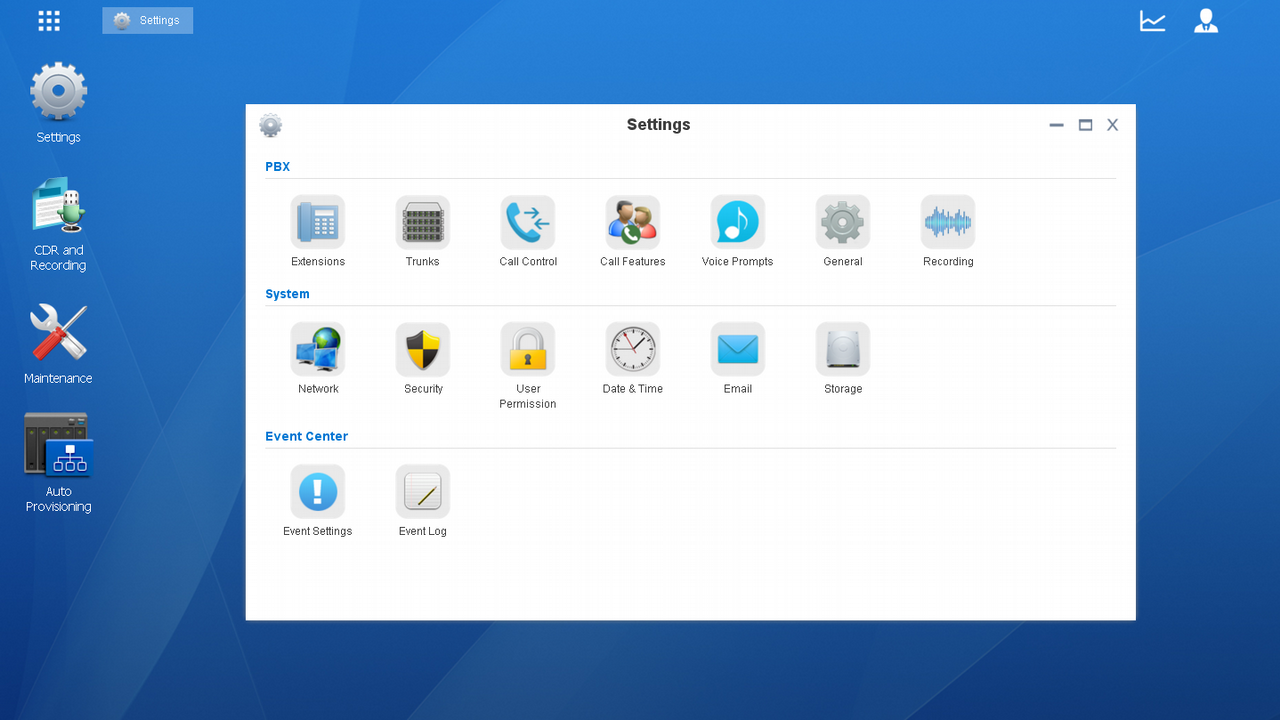Open the Auto Provisioning desktop icon

click(58, 445)
